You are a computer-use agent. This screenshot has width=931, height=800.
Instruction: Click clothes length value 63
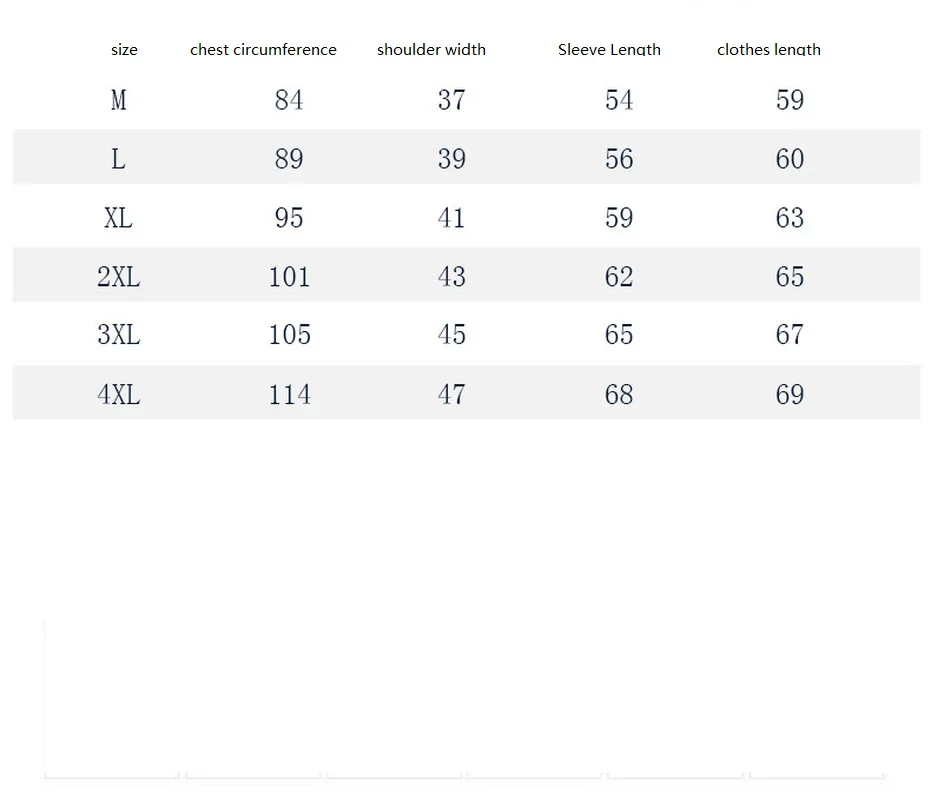[x=790, y=218]
